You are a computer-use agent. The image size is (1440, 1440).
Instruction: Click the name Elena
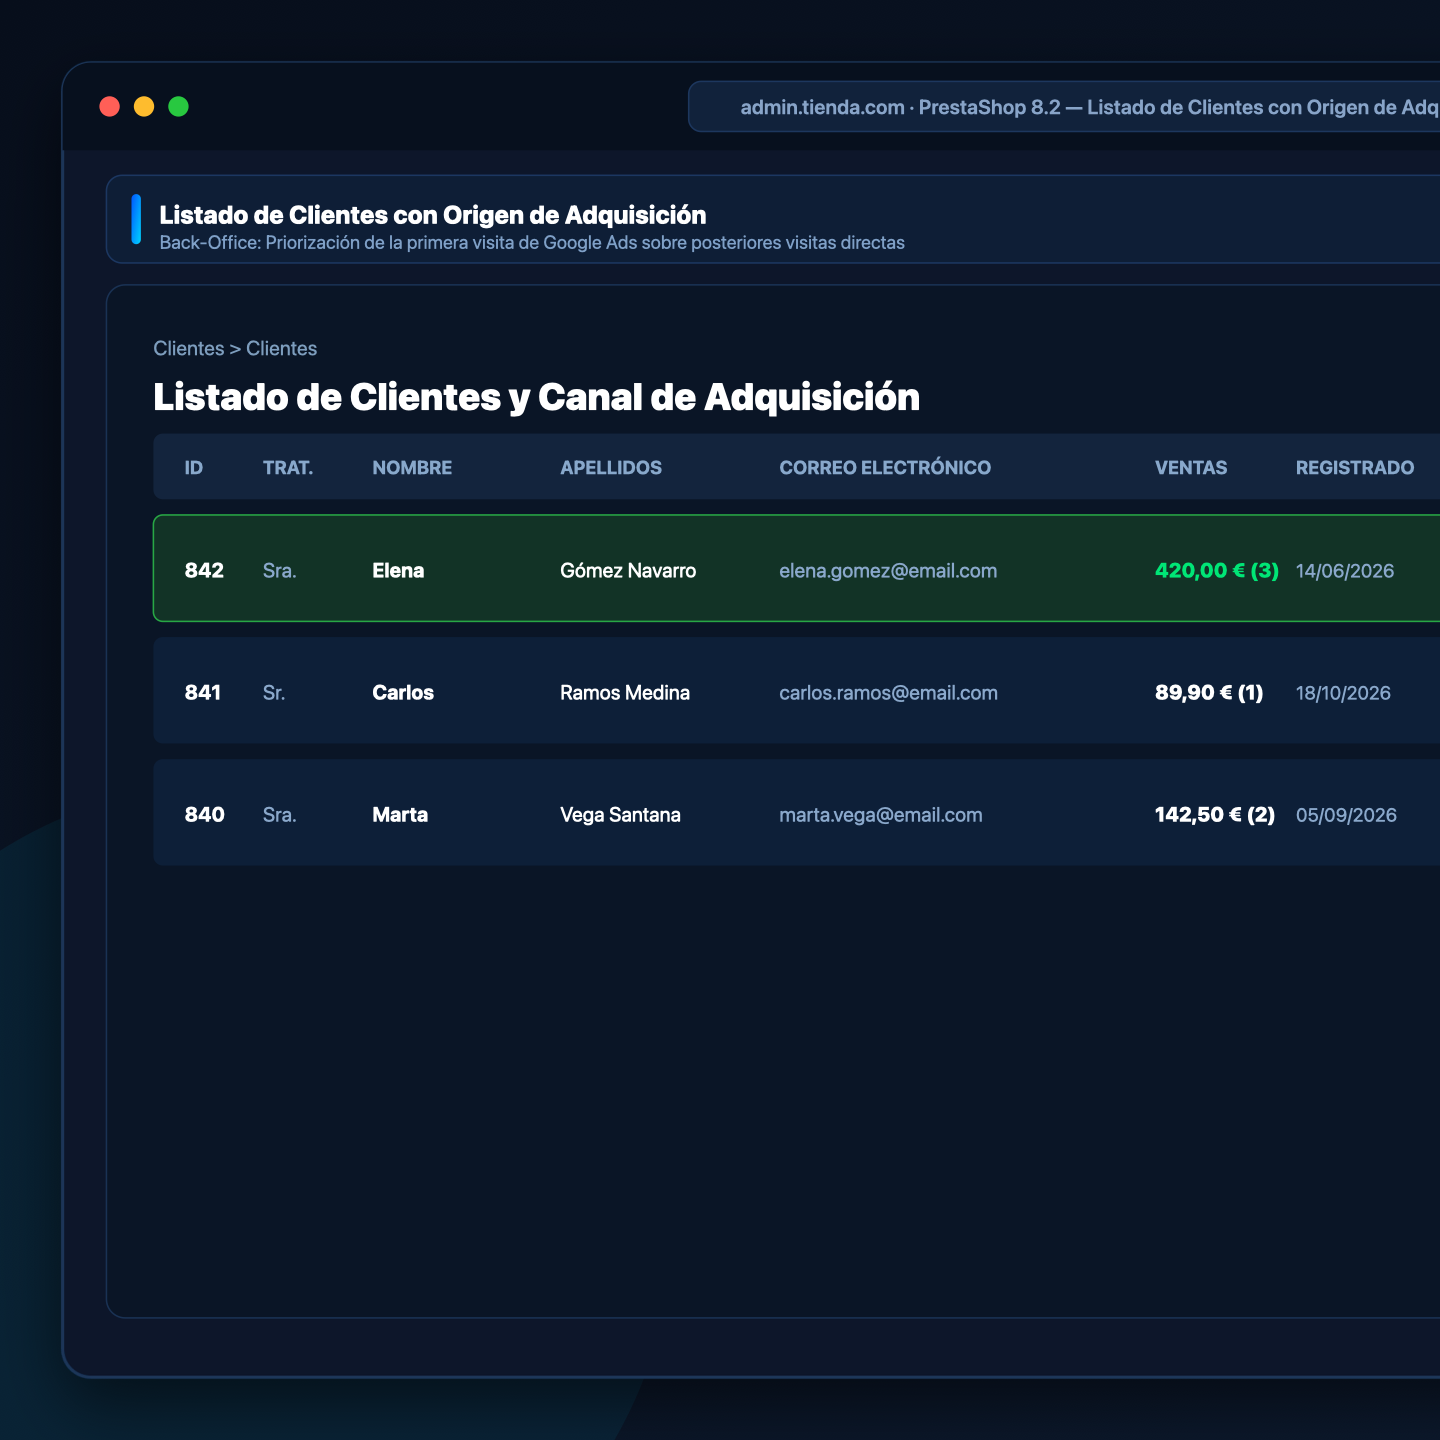tap(398, 570)
